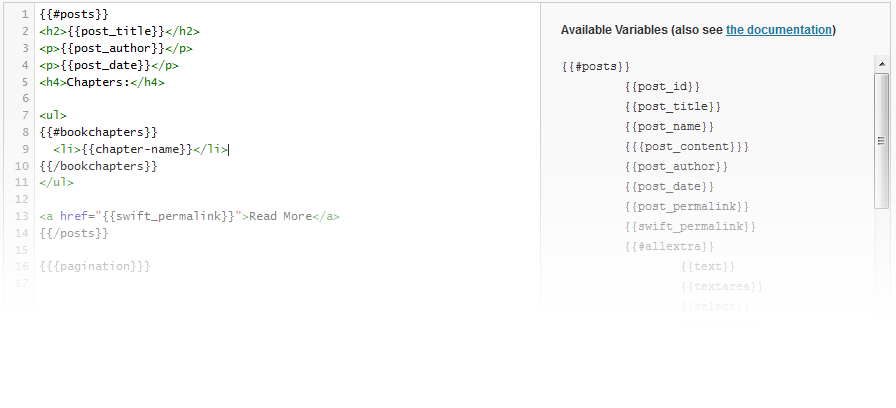896x408 pixels.
Task: Grab the variables list scrollbar thumb
Action: (x=881, y=141)
